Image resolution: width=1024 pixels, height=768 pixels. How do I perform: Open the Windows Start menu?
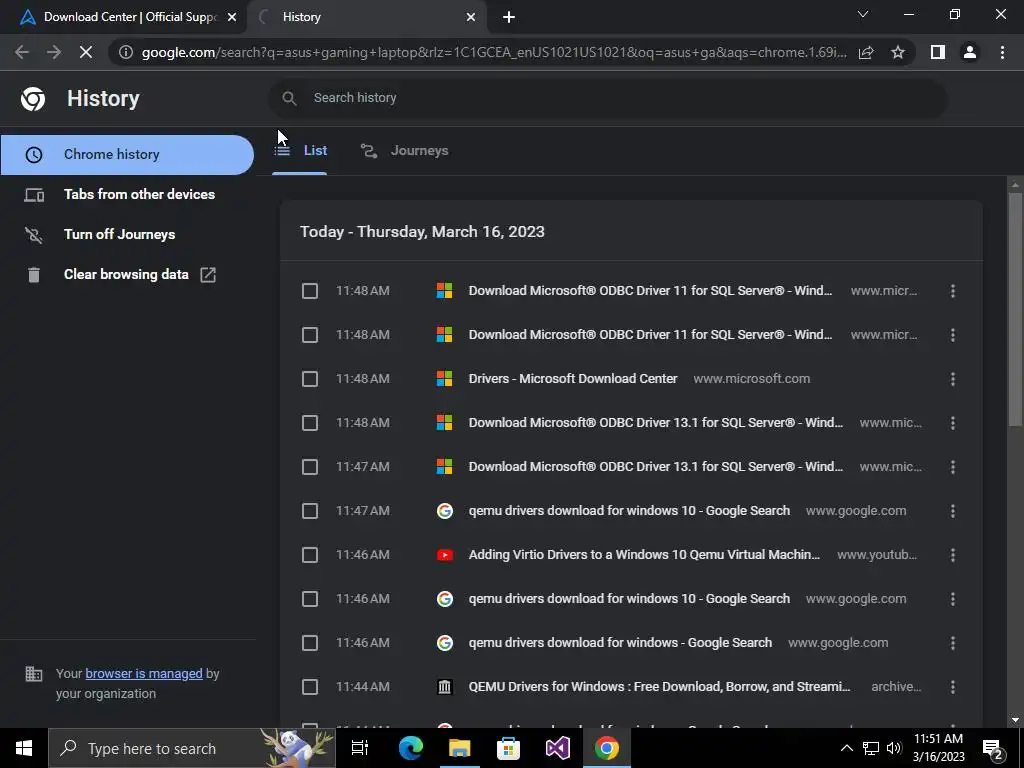coord(24,748)
